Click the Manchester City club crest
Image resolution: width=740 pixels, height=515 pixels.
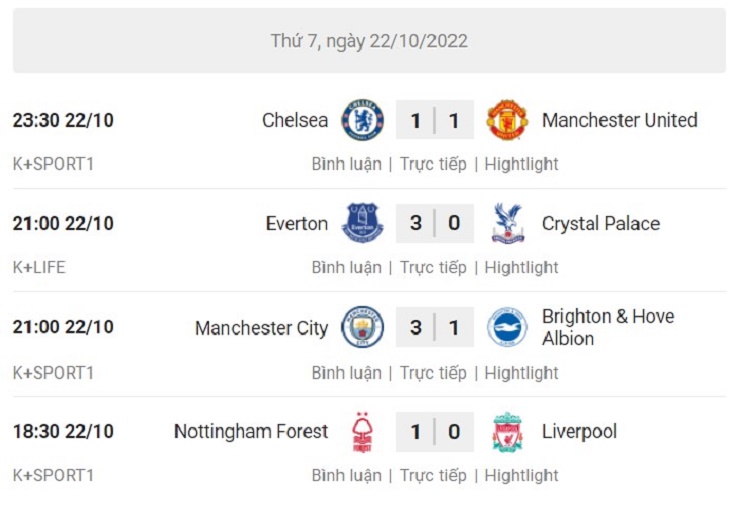click(x=362, y=327)
